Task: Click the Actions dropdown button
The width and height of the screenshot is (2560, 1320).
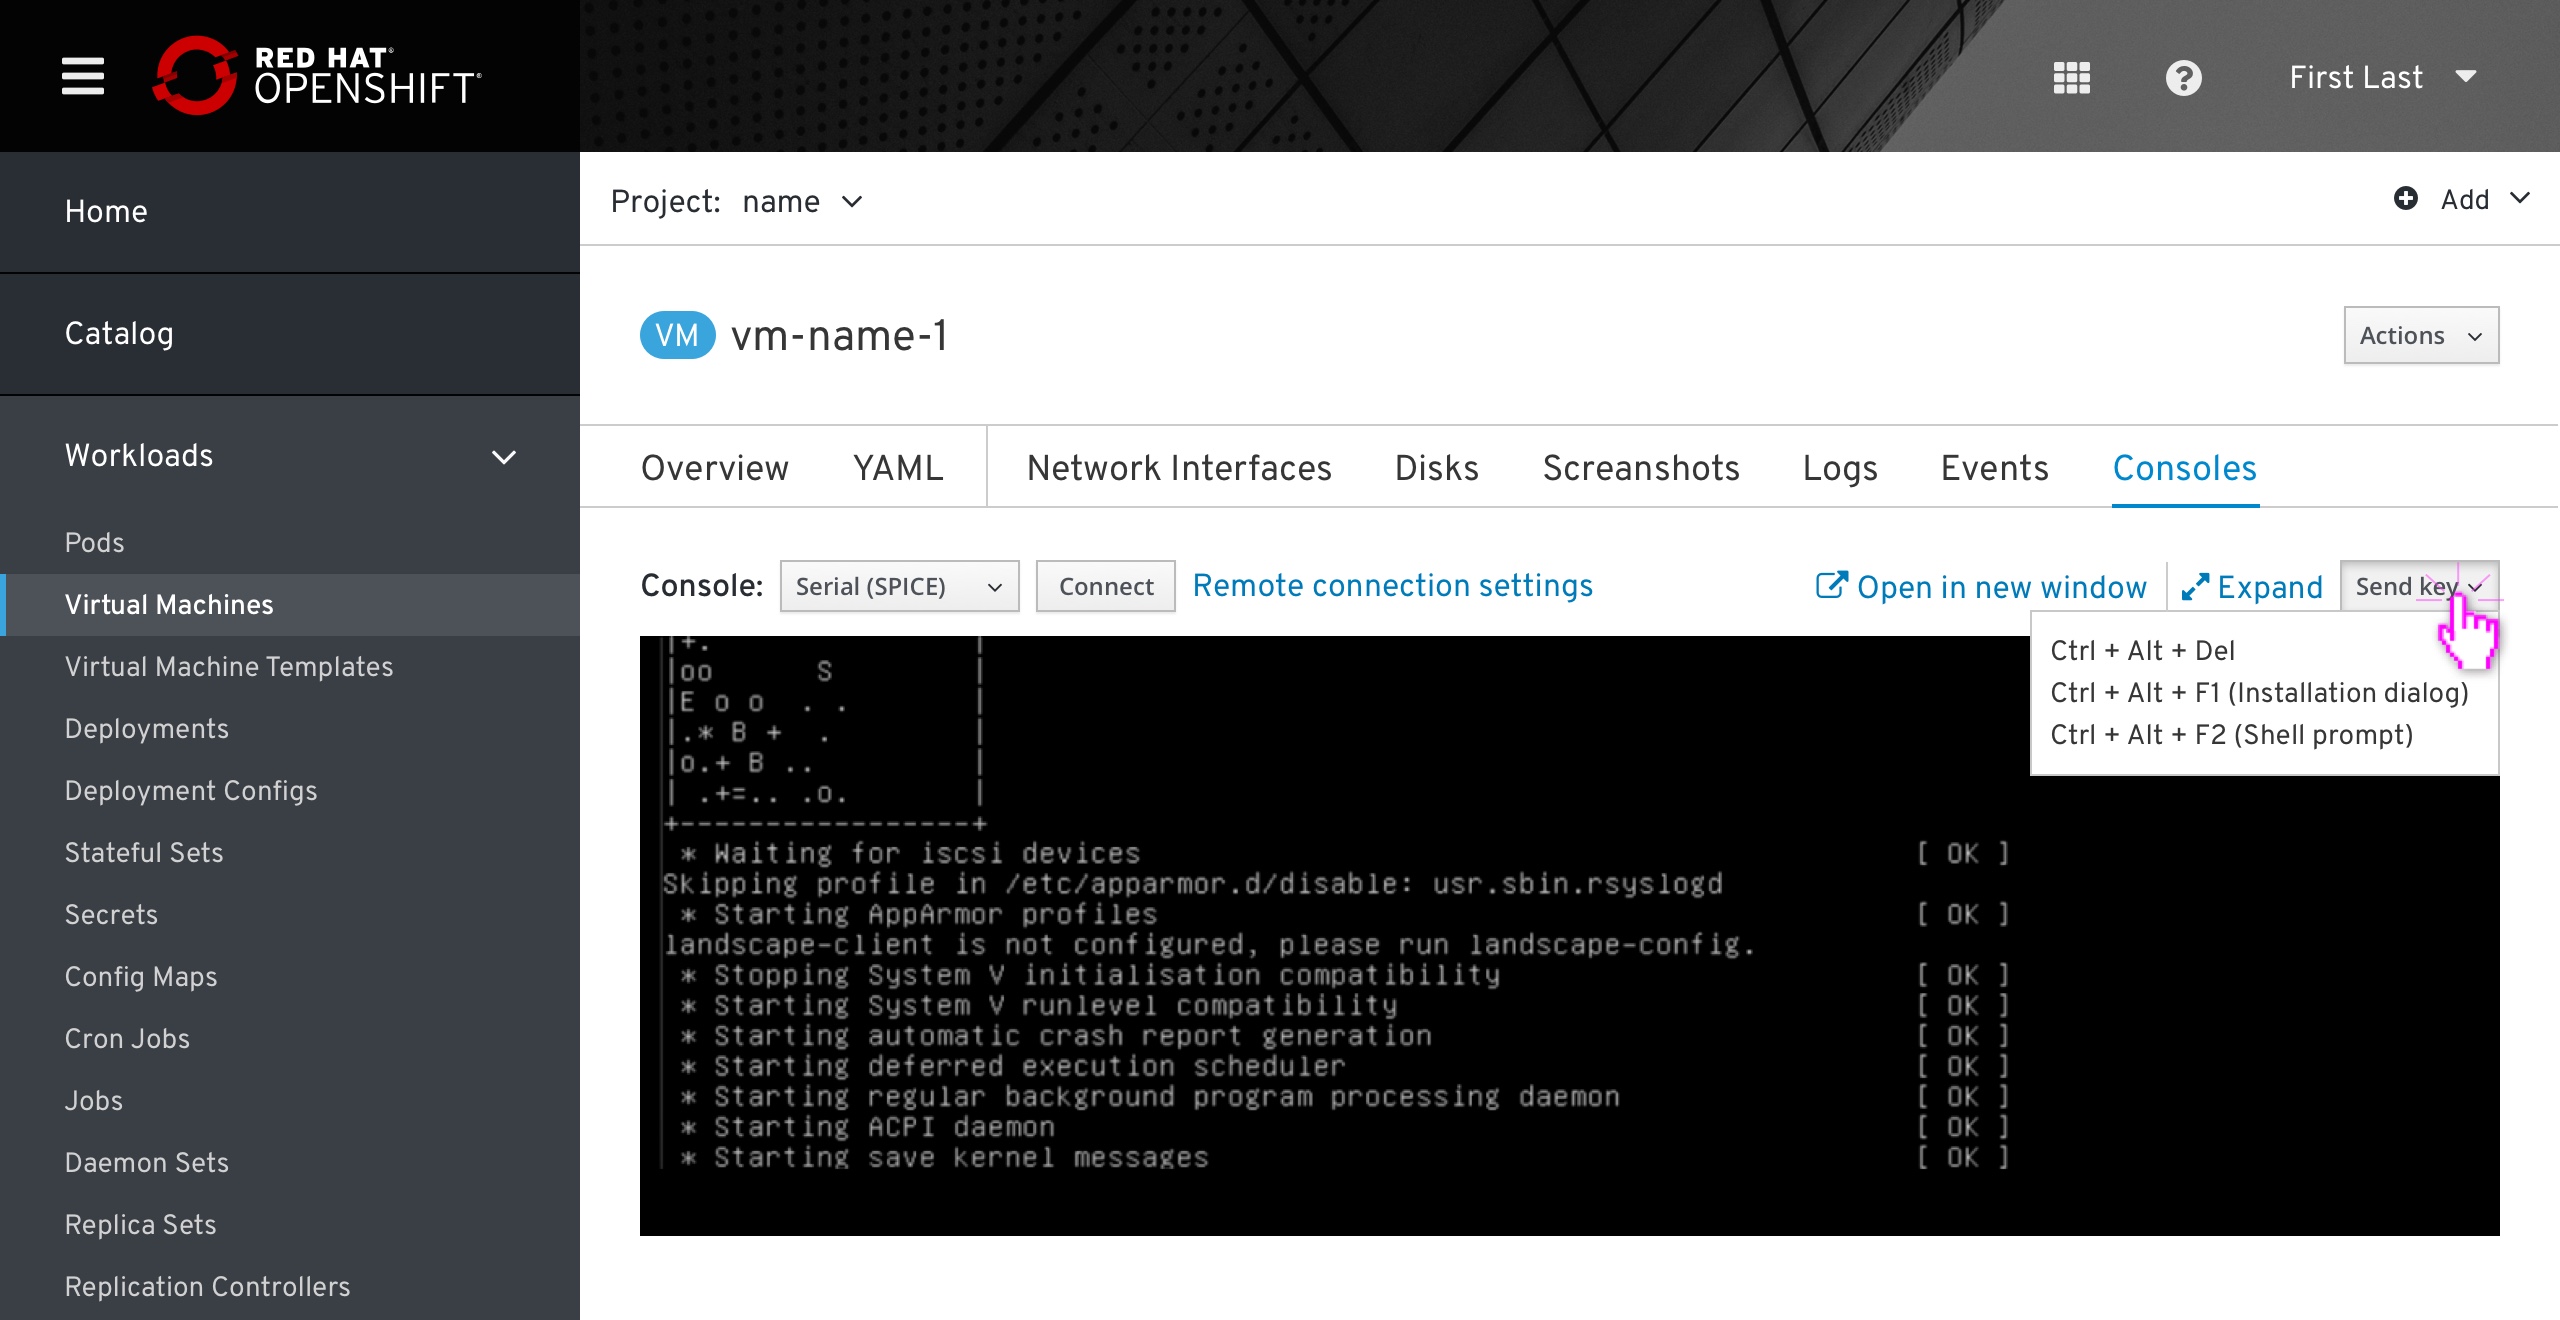Action: [2419, 335]
